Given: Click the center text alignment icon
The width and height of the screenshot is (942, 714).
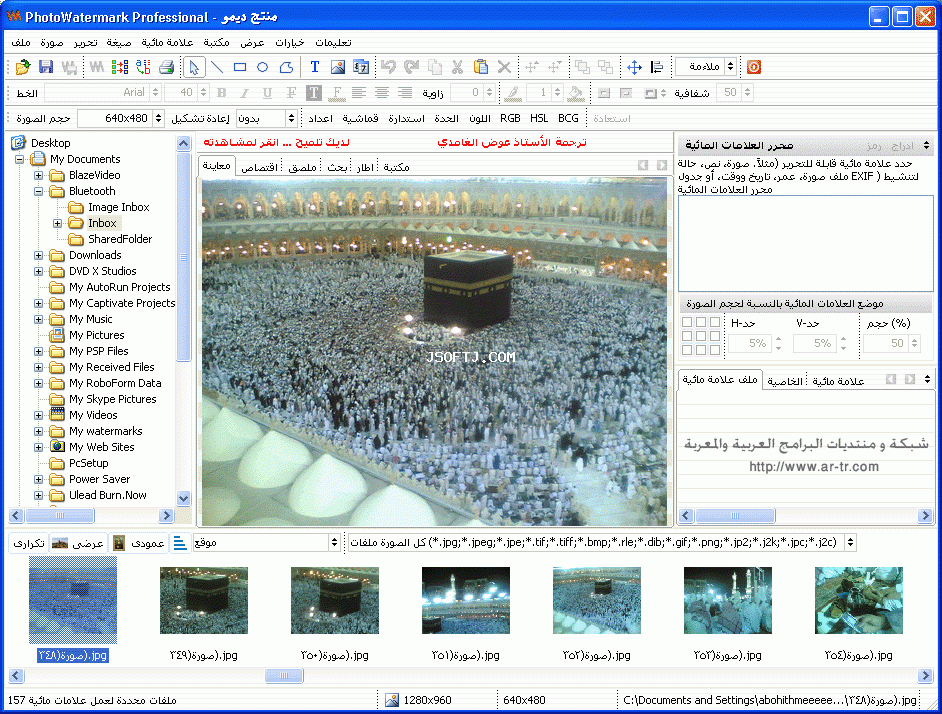Looking at the screenshot, I should click(381, 93).
